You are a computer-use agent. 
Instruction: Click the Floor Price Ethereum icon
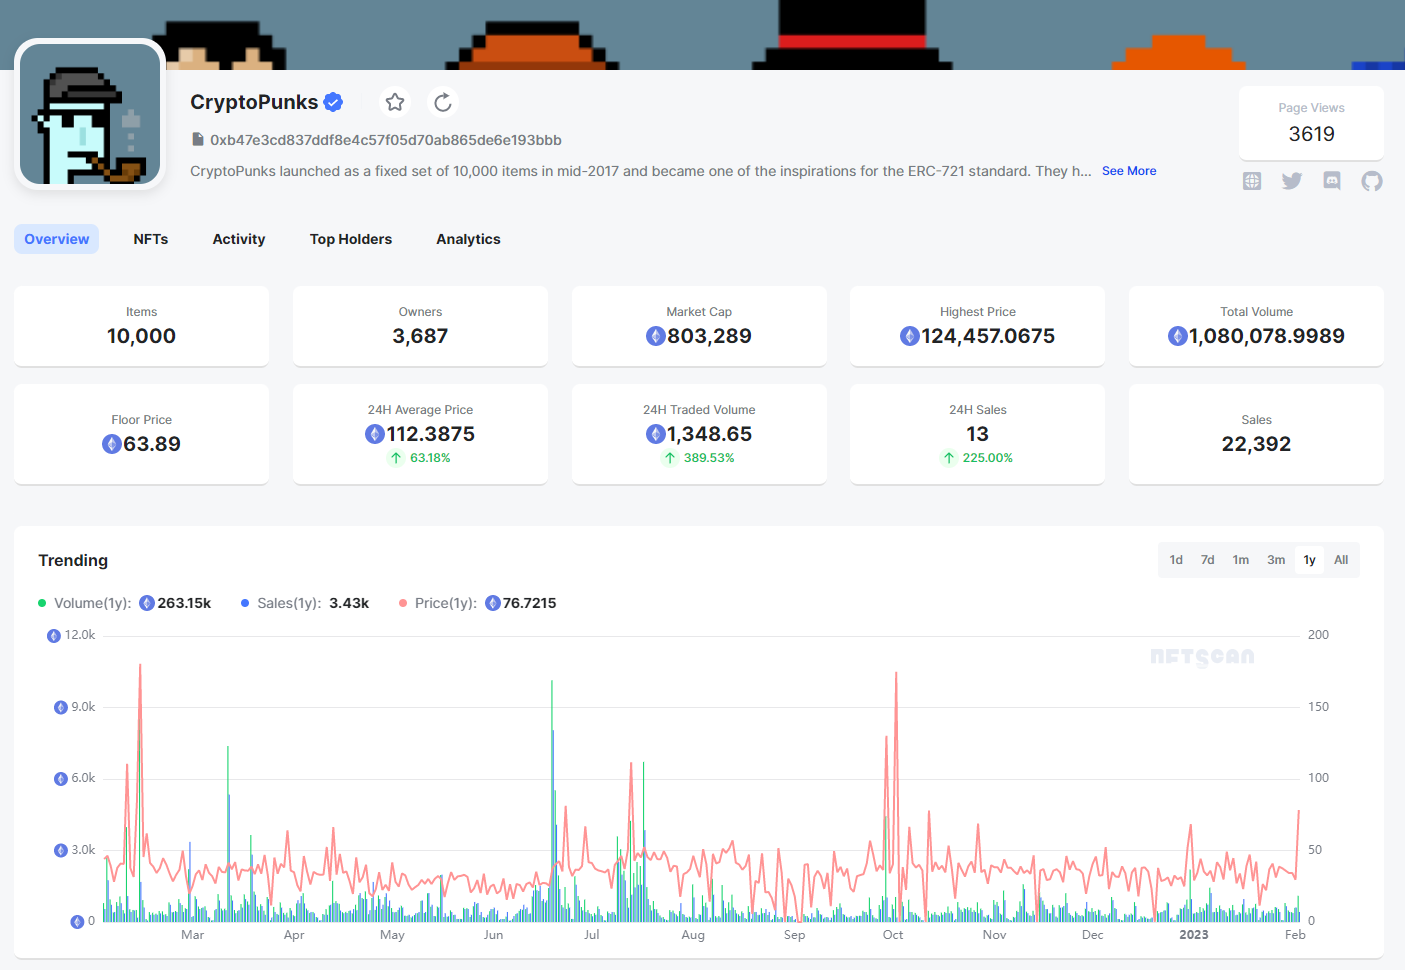tap(112, 444)
